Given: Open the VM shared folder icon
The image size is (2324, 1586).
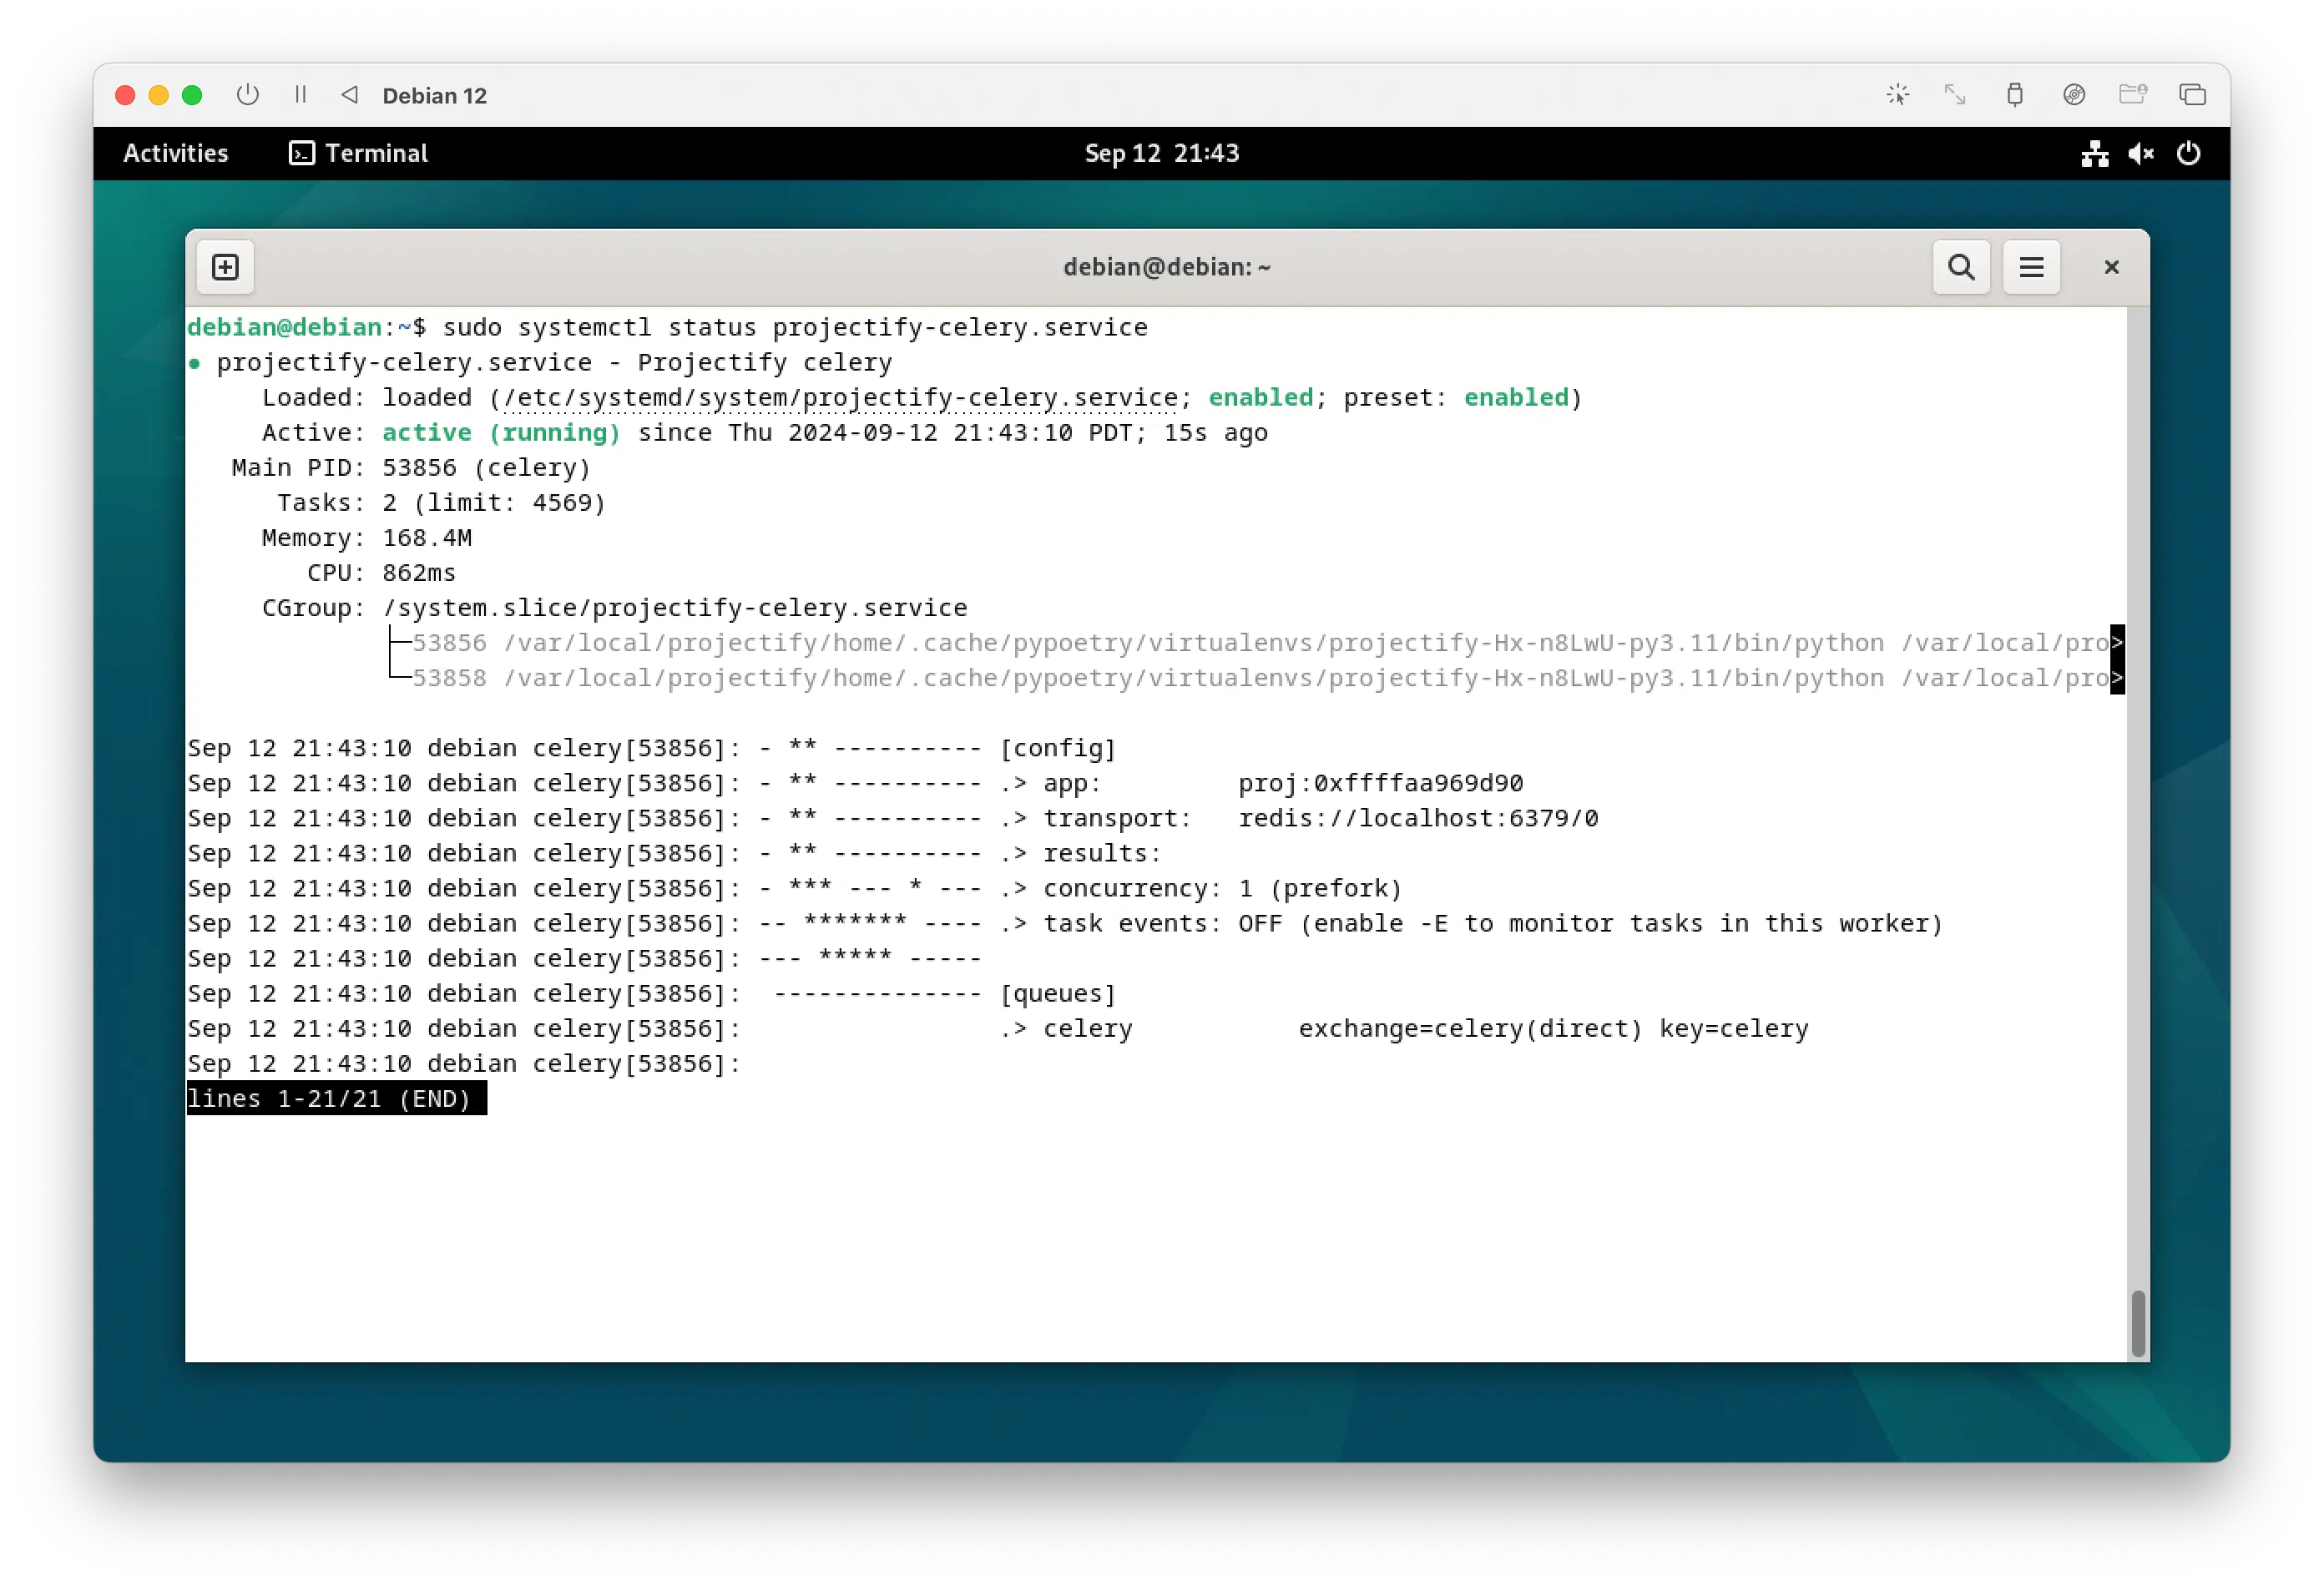Looking at the screenshot, I should click(2132, 95).
